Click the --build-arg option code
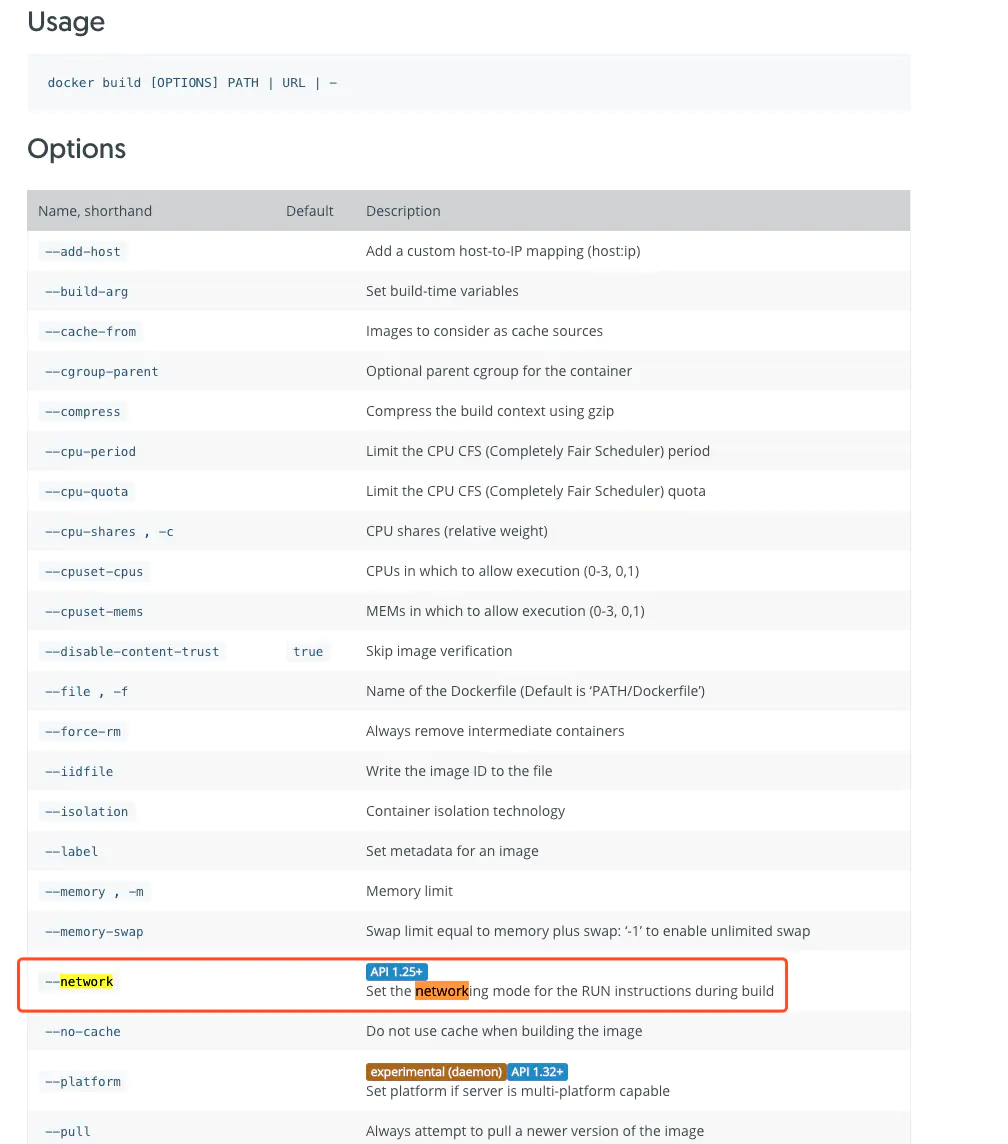 coord(87,291)
